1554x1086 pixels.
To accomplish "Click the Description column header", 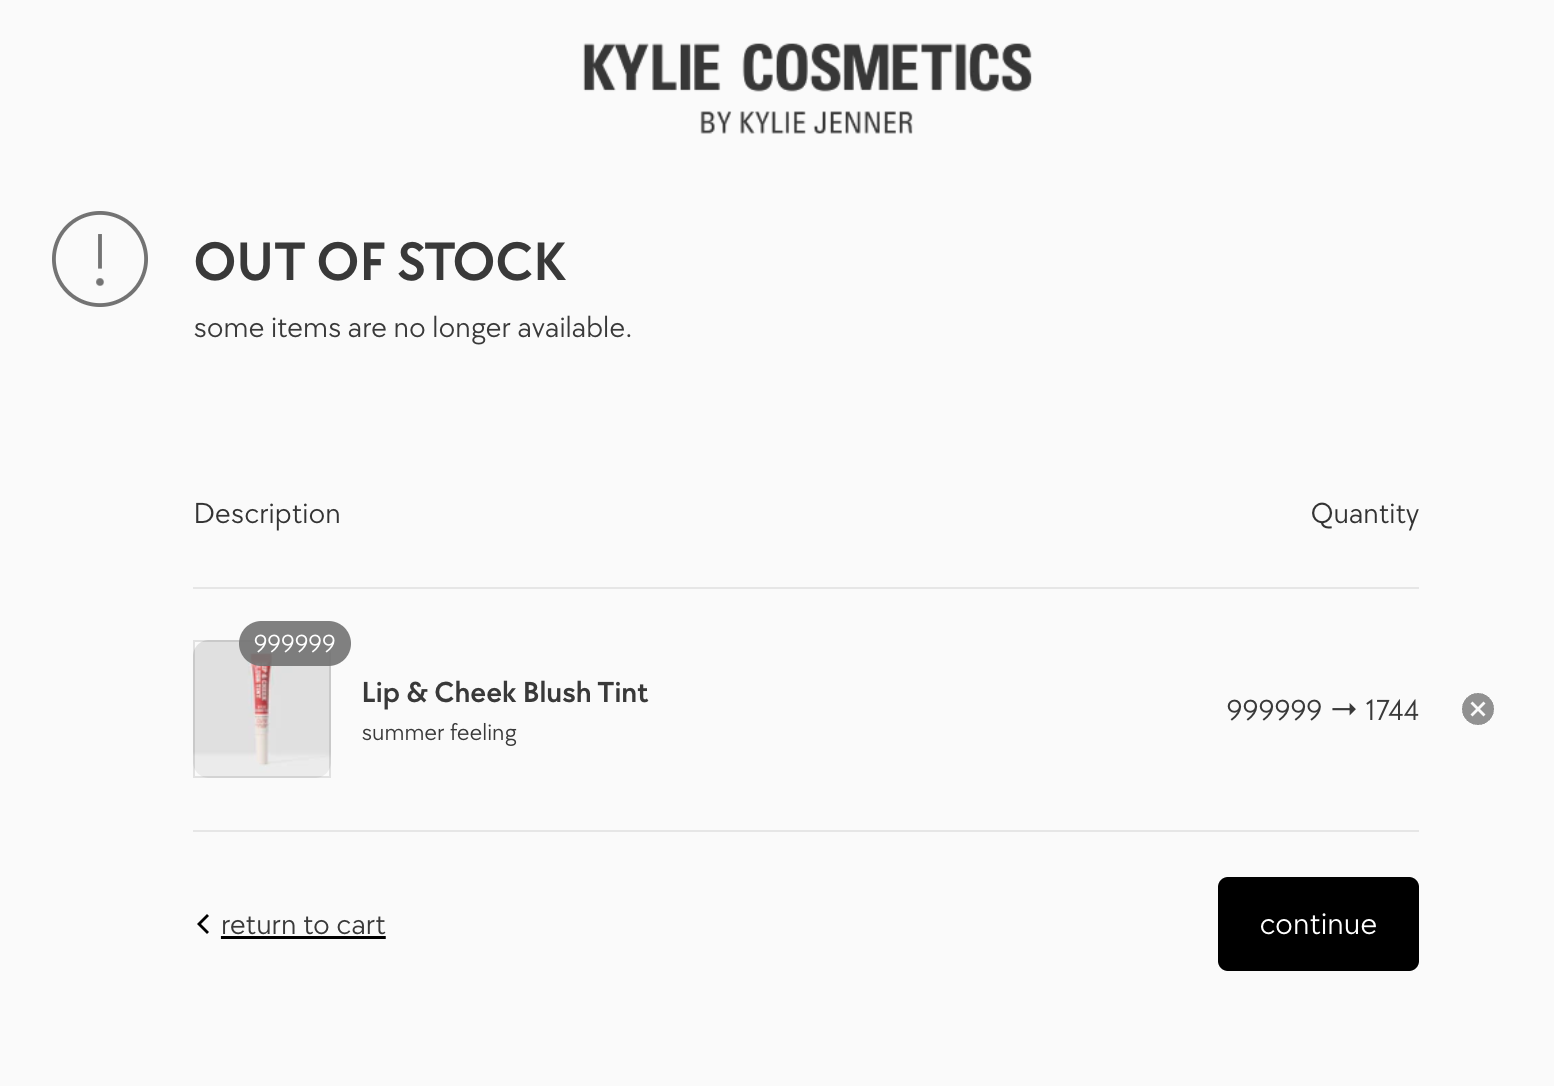I will click(x=267, y=514).
